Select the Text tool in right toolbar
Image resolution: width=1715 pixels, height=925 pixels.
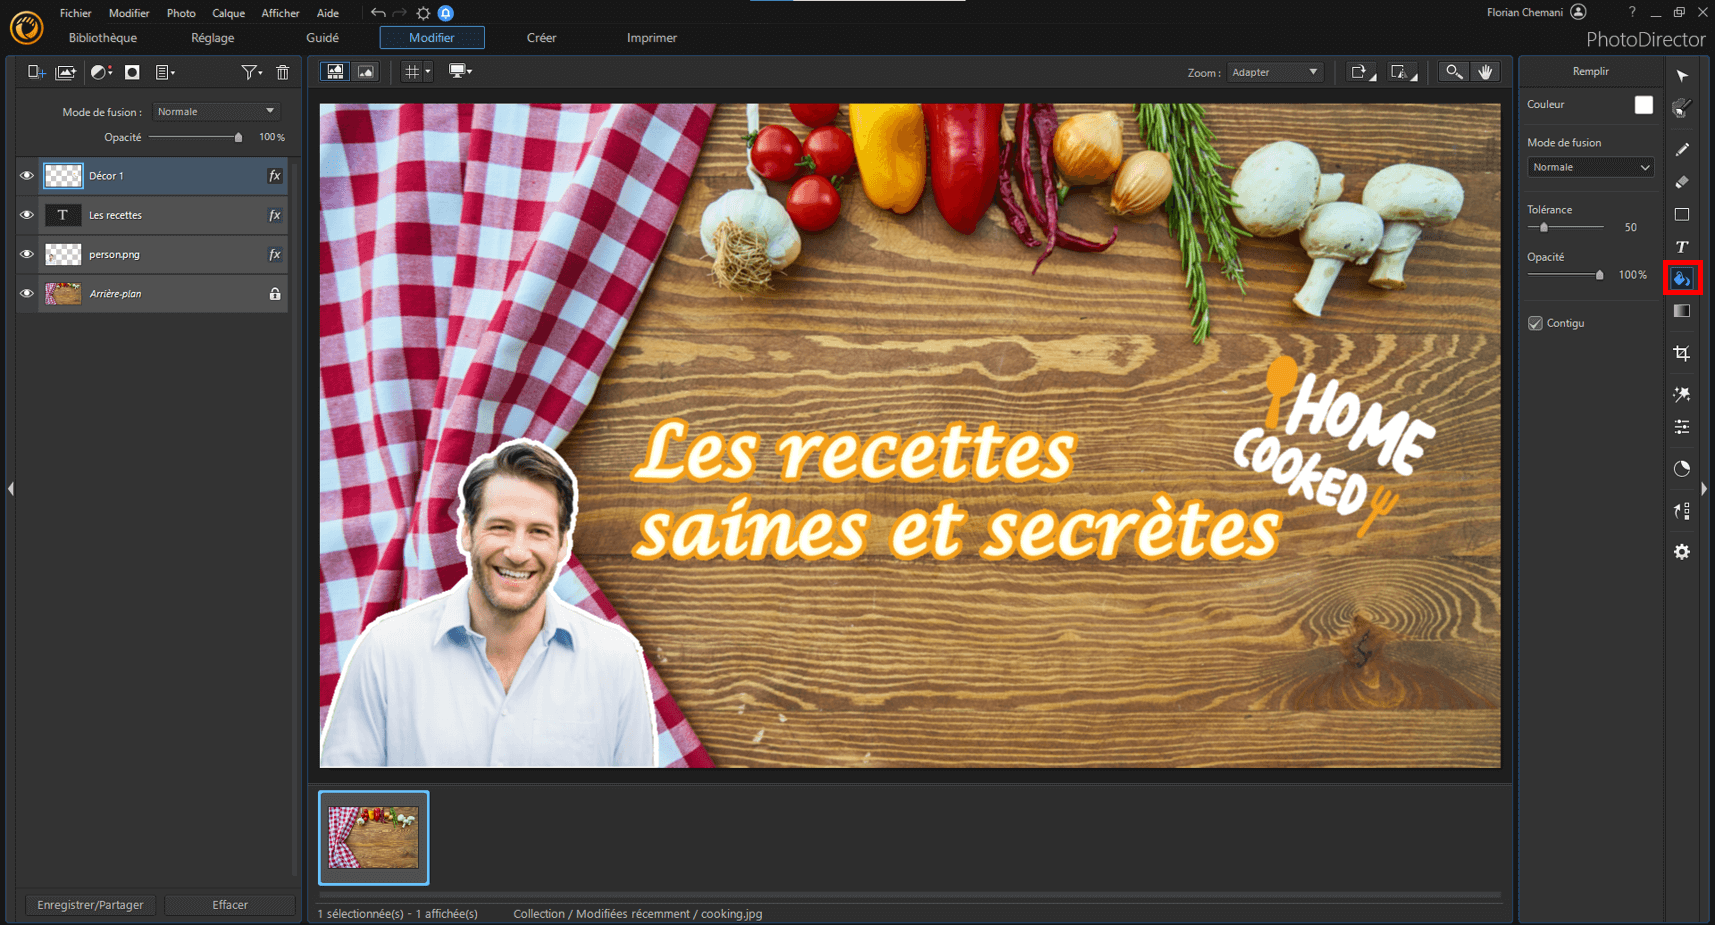(1682, 246)
